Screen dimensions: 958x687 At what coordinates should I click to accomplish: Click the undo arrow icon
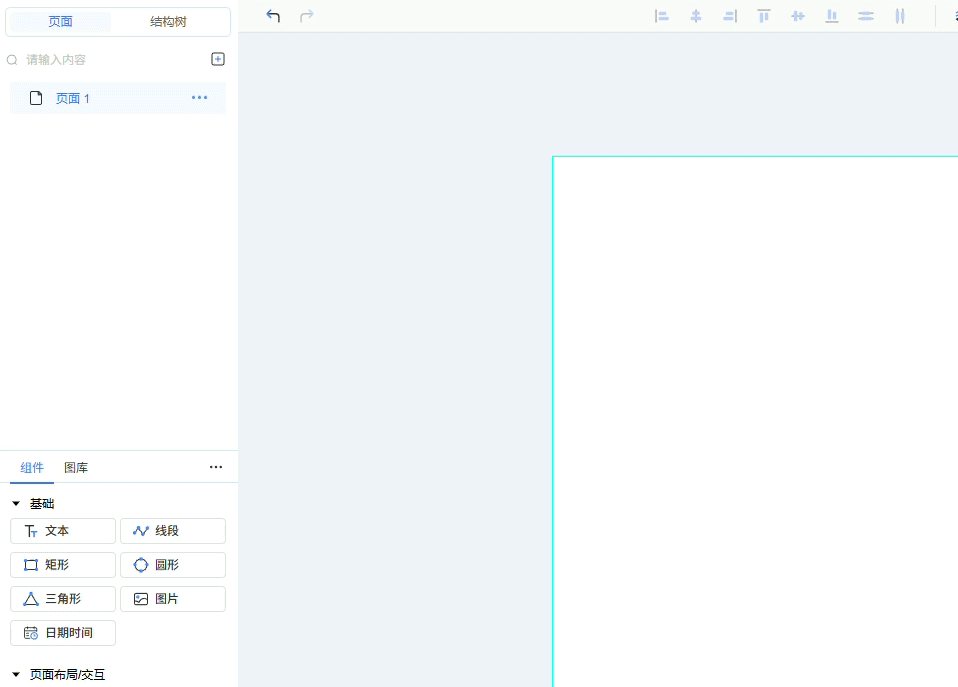273,16
